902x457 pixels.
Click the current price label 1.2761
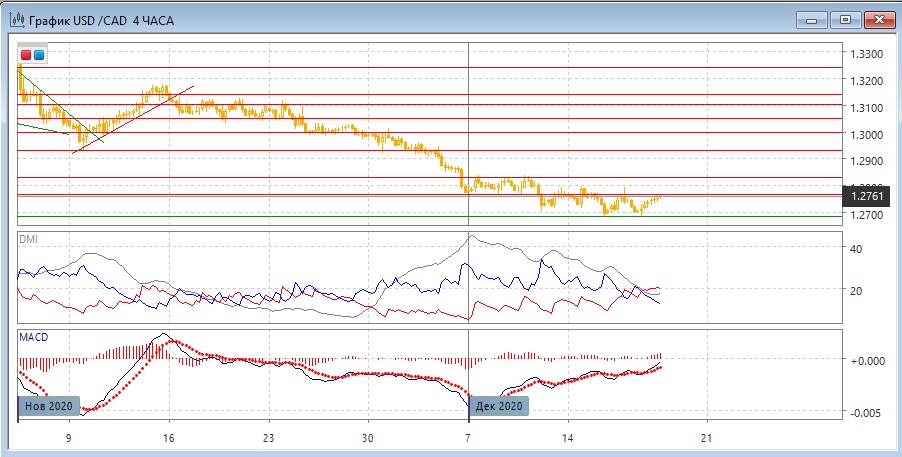click(866, 195)
